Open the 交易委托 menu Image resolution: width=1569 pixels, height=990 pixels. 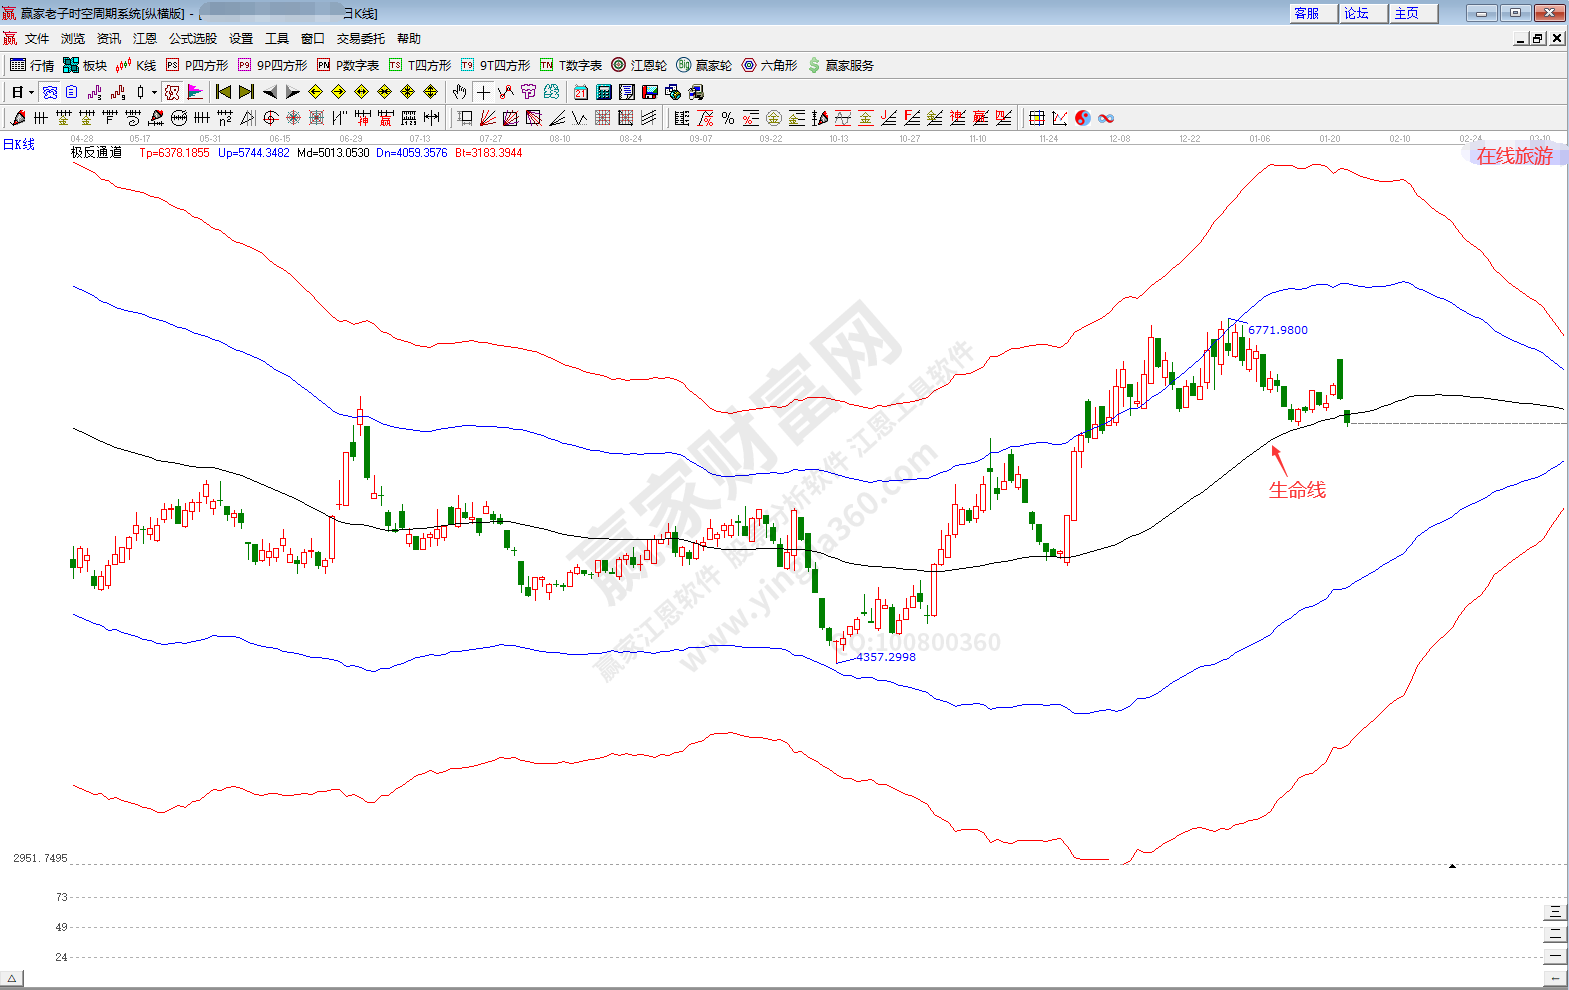pyautogui.click(x=360, y=39)
